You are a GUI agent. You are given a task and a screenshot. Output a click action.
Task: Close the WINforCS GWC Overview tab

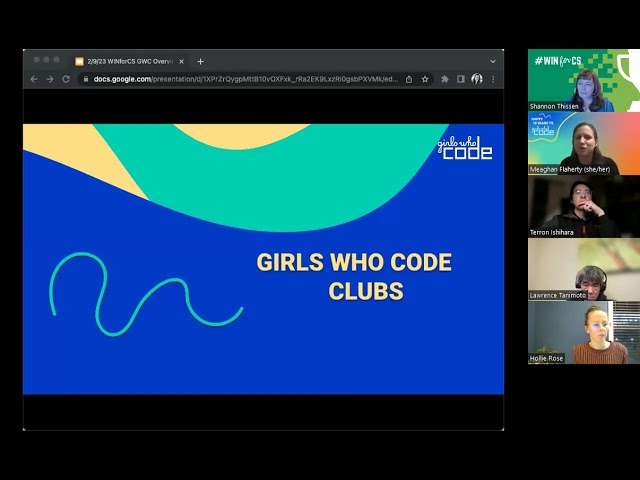click(x=182, y=62)
